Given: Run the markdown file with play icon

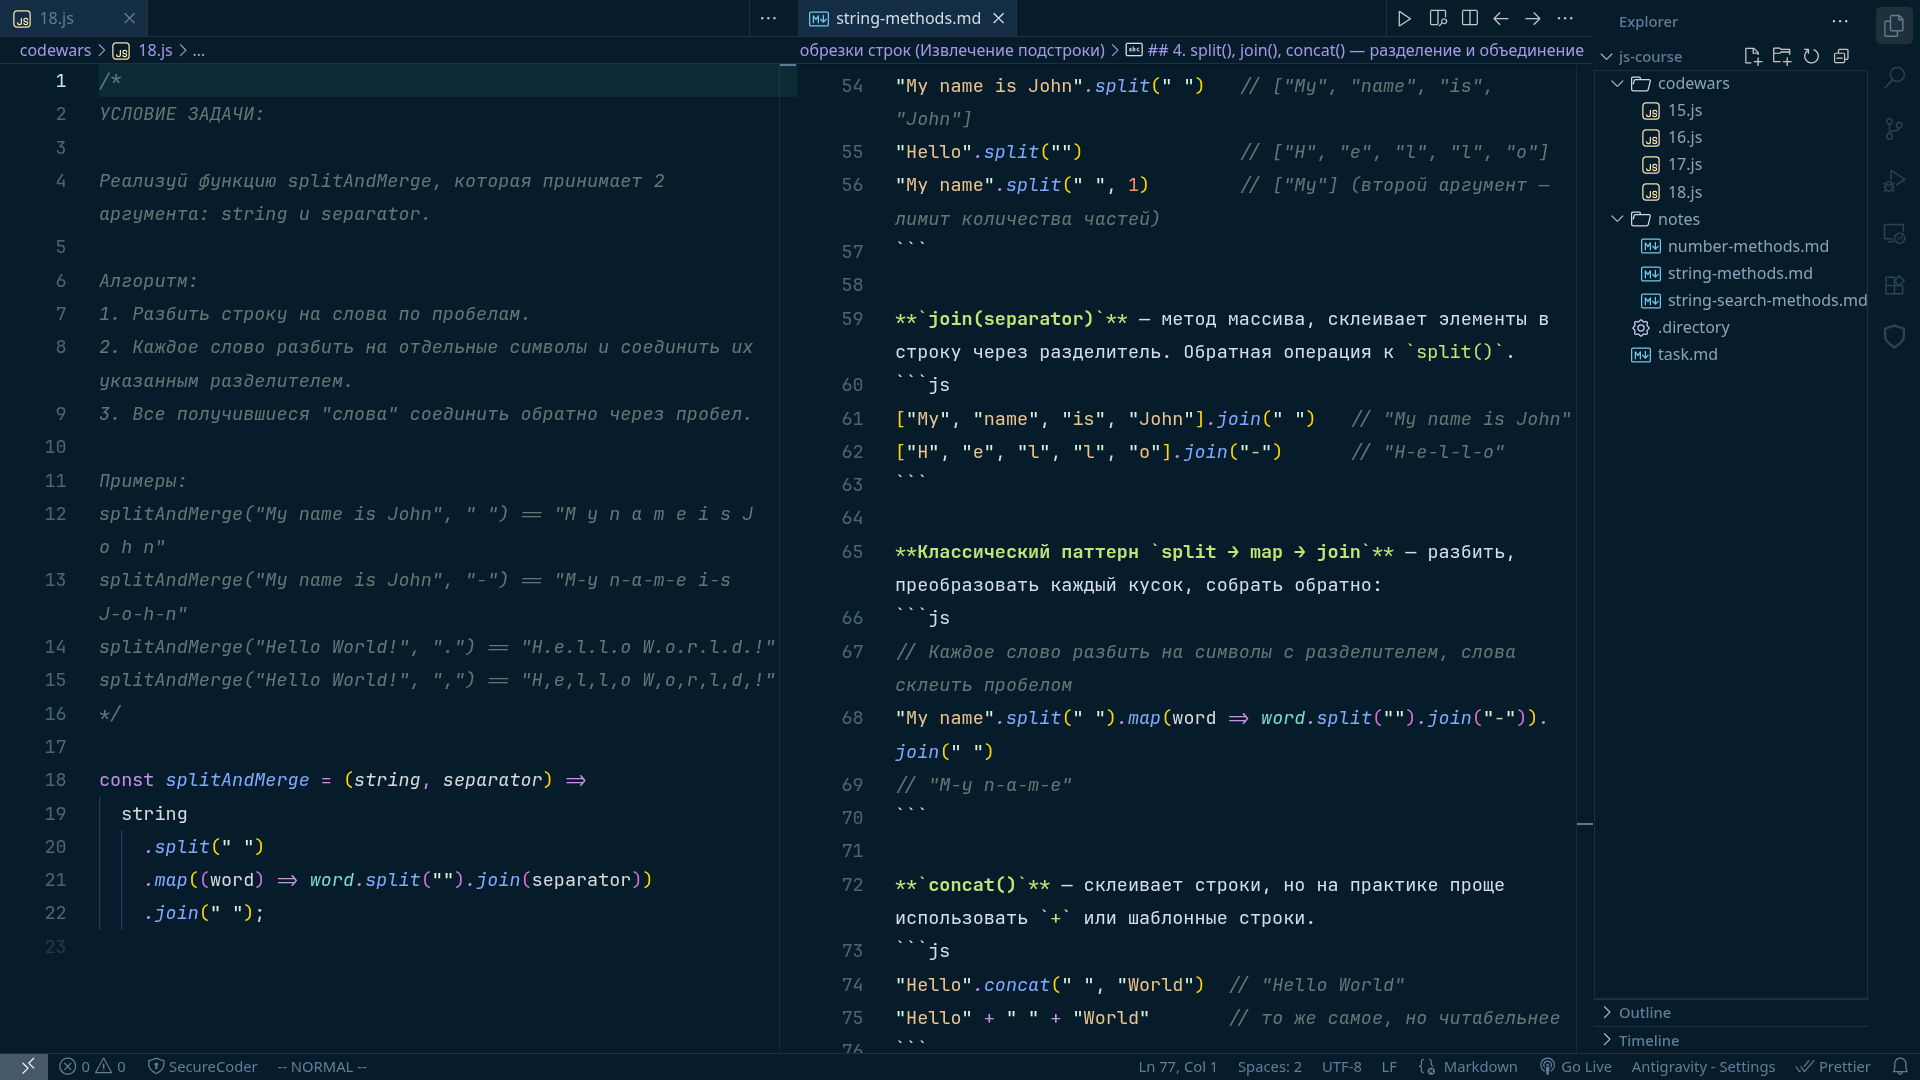Looking at the screenshot, I should 1404,18.
